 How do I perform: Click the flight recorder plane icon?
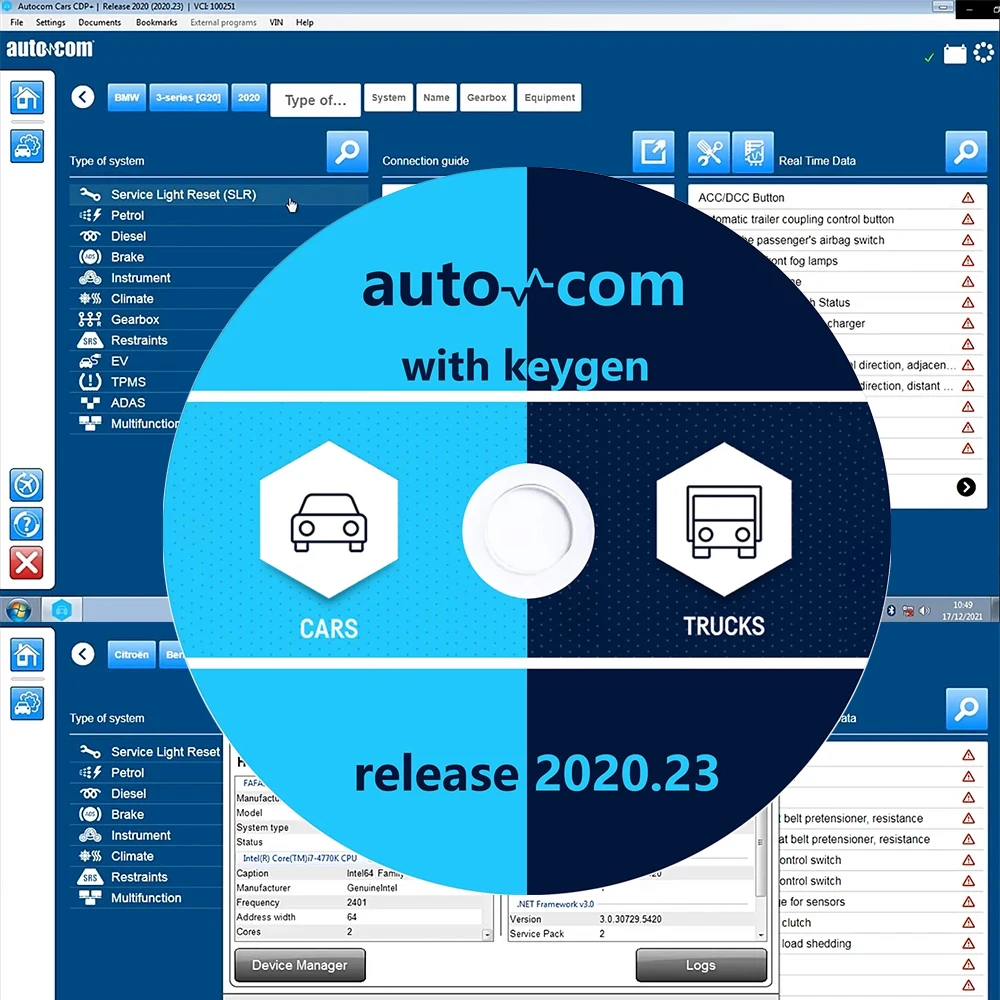click(26, 485)
